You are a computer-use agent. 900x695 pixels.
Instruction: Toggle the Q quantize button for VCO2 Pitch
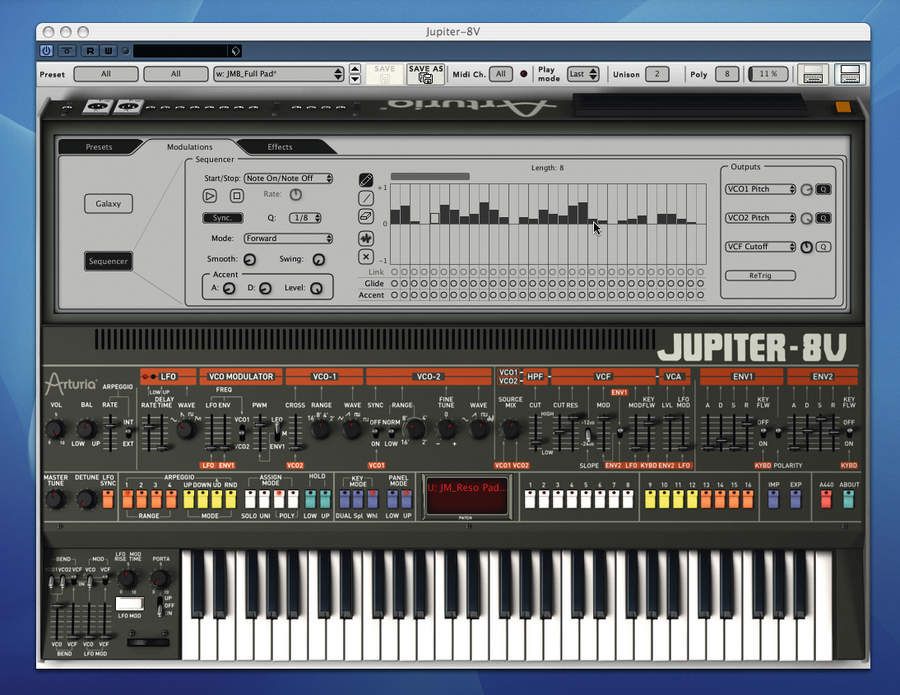pos(823,218)
